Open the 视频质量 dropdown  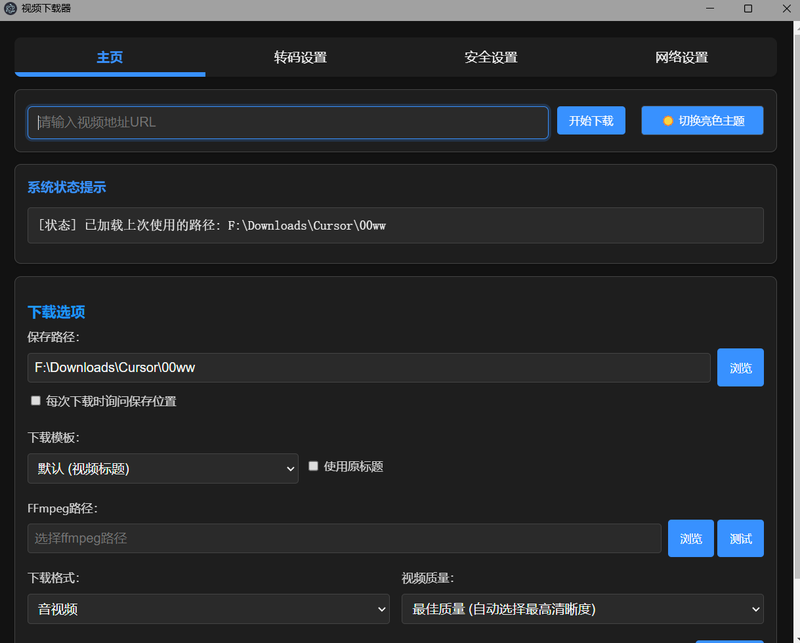[583, 609]
